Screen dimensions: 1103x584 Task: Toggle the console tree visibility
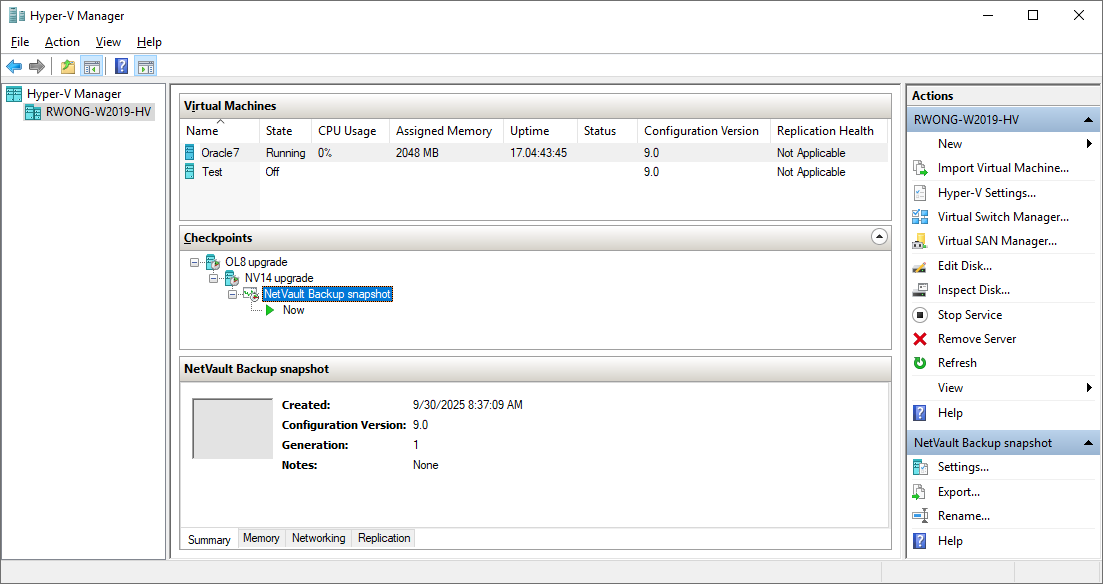pyautogui.click(x=92, y=66)
